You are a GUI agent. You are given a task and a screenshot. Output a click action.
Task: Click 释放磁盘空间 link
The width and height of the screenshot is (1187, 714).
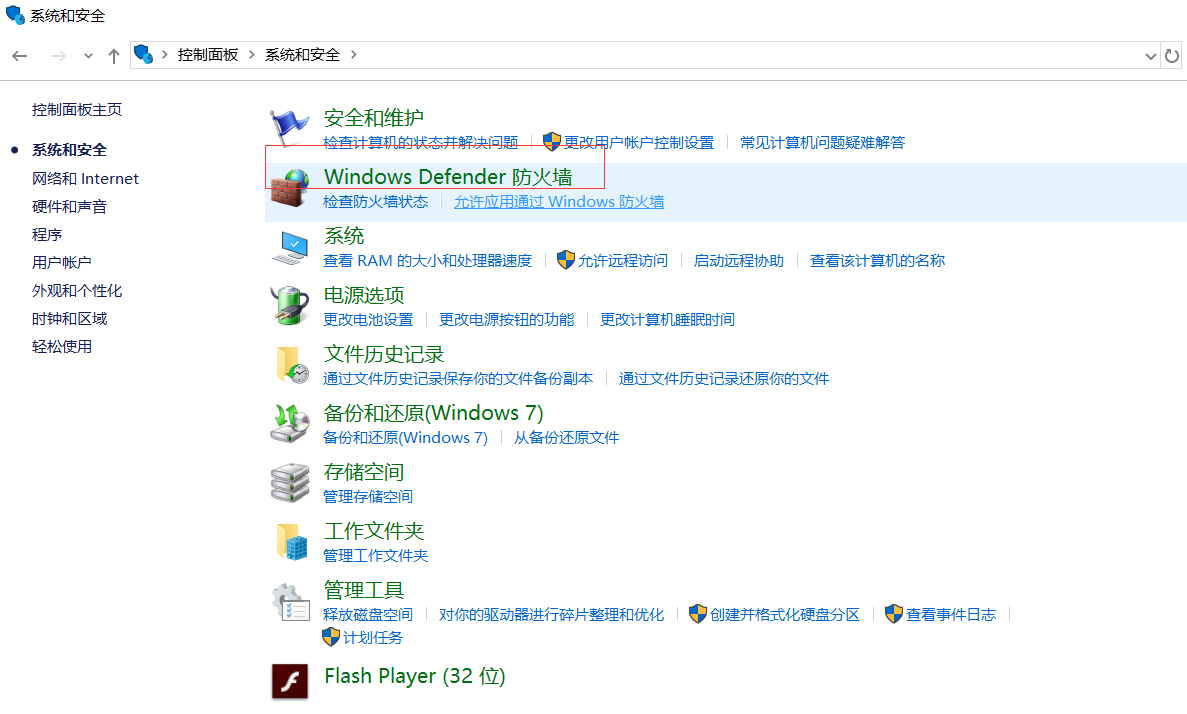(x=368, y=615)
